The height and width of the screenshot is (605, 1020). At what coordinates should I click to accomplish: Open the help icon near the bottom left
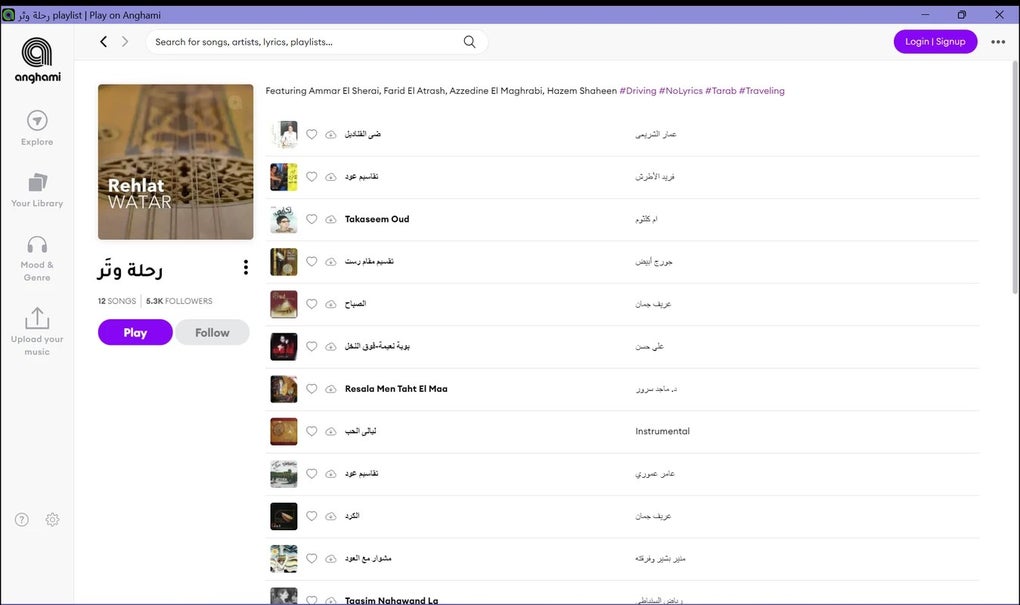[x=20, y=519]
